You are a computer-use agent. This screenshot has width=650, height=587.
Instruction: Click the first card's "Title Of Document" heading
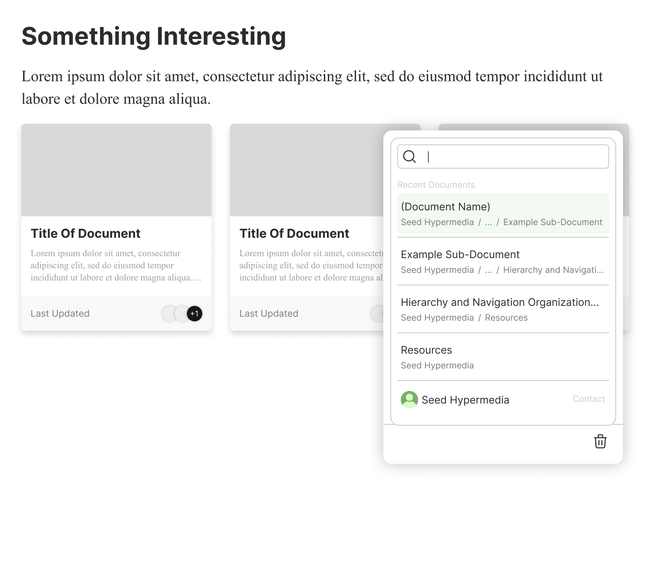point(85,234)
